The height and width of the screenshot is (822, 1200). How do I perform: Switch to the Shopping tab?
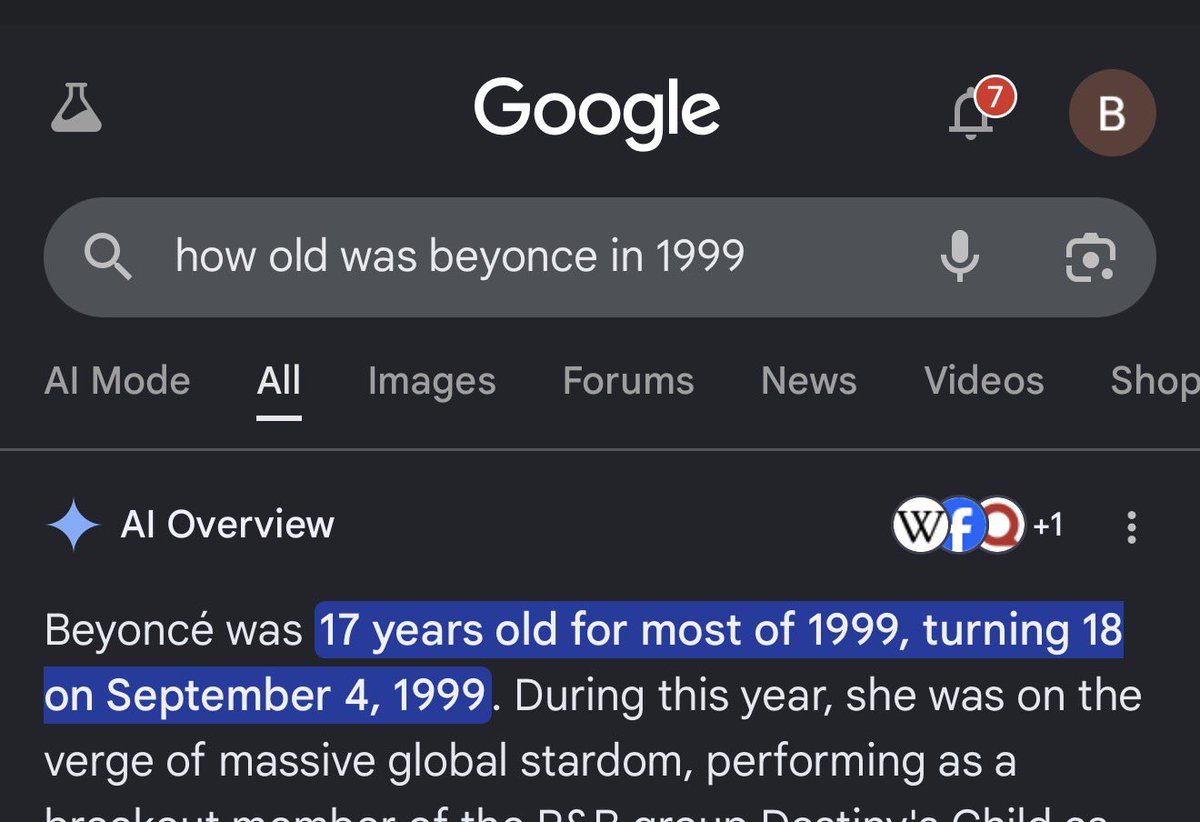point(1155,381)
